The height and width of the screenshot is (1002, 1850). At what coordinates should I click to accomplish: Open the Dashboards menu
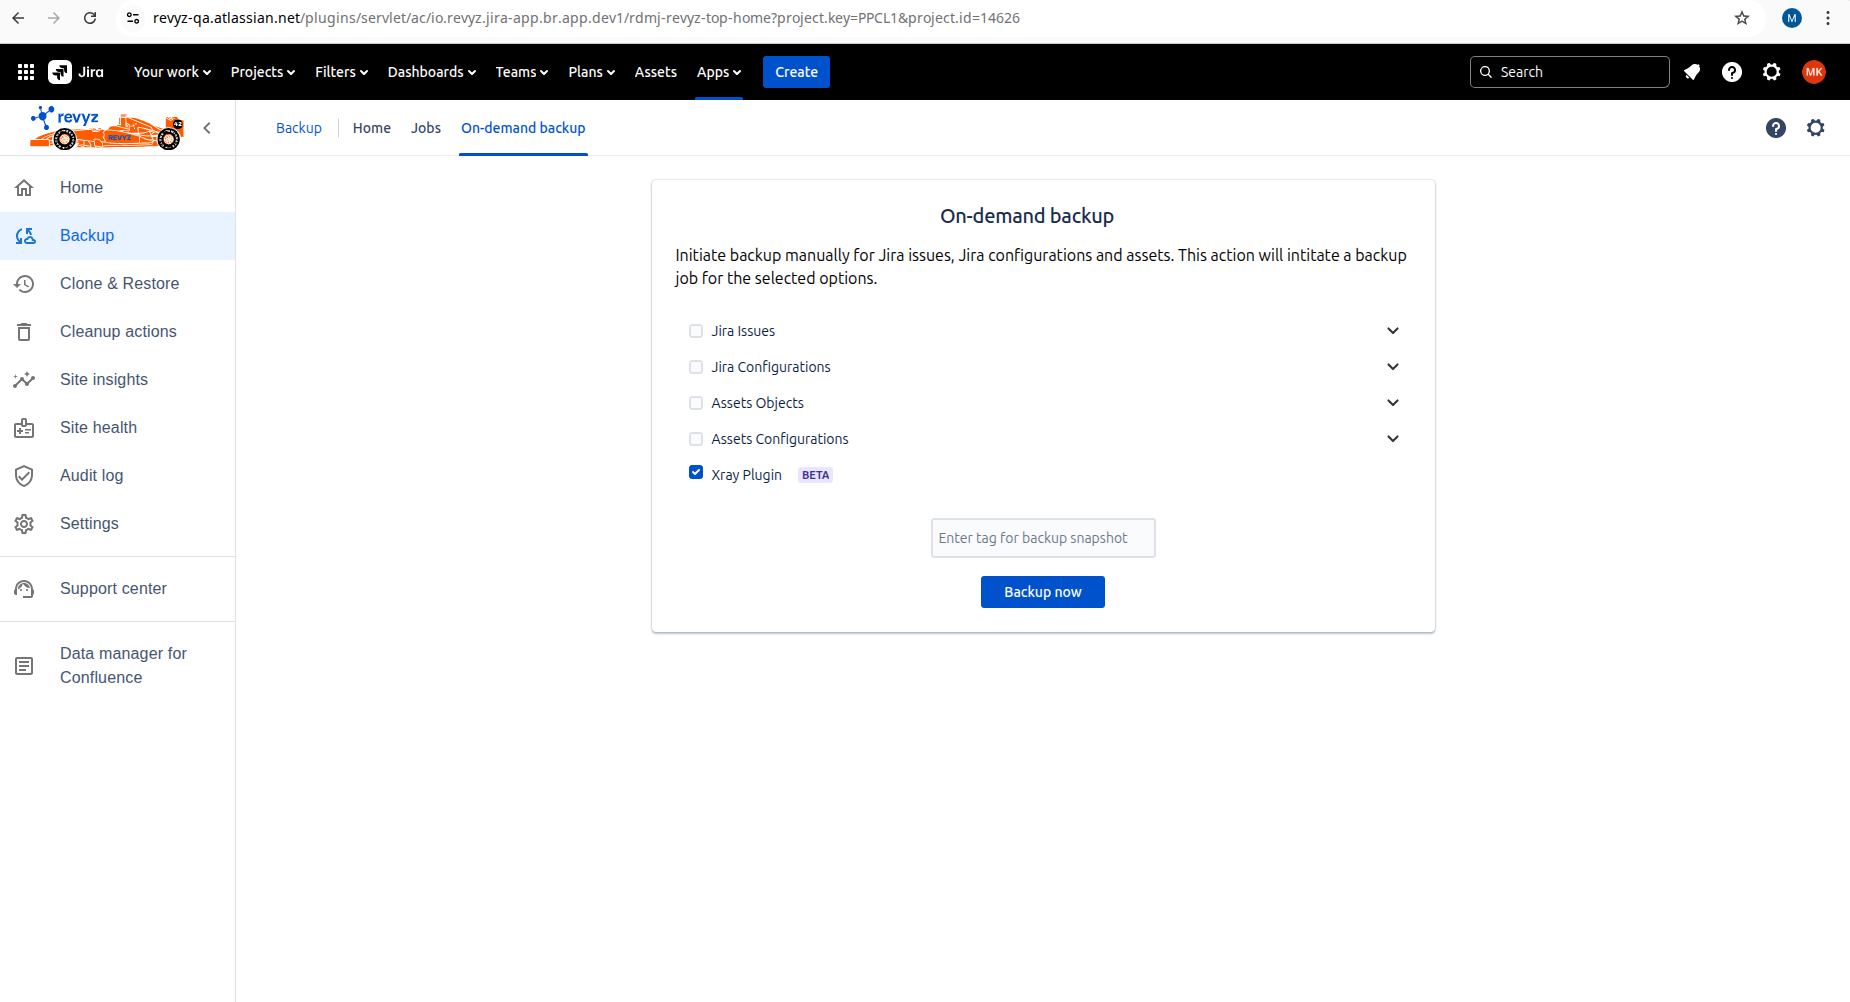[431, 72]
